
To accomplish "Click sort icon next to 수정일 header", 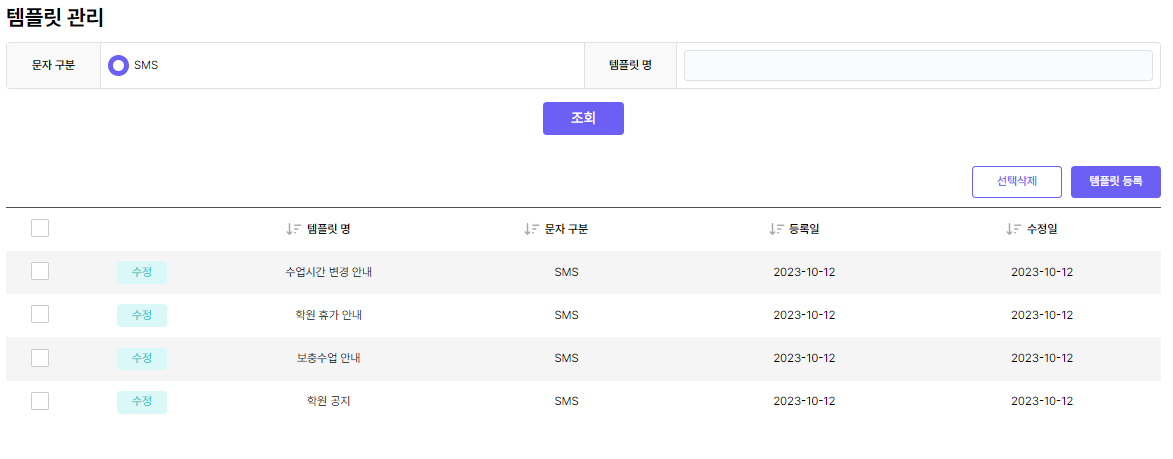I will [1013, 229].
